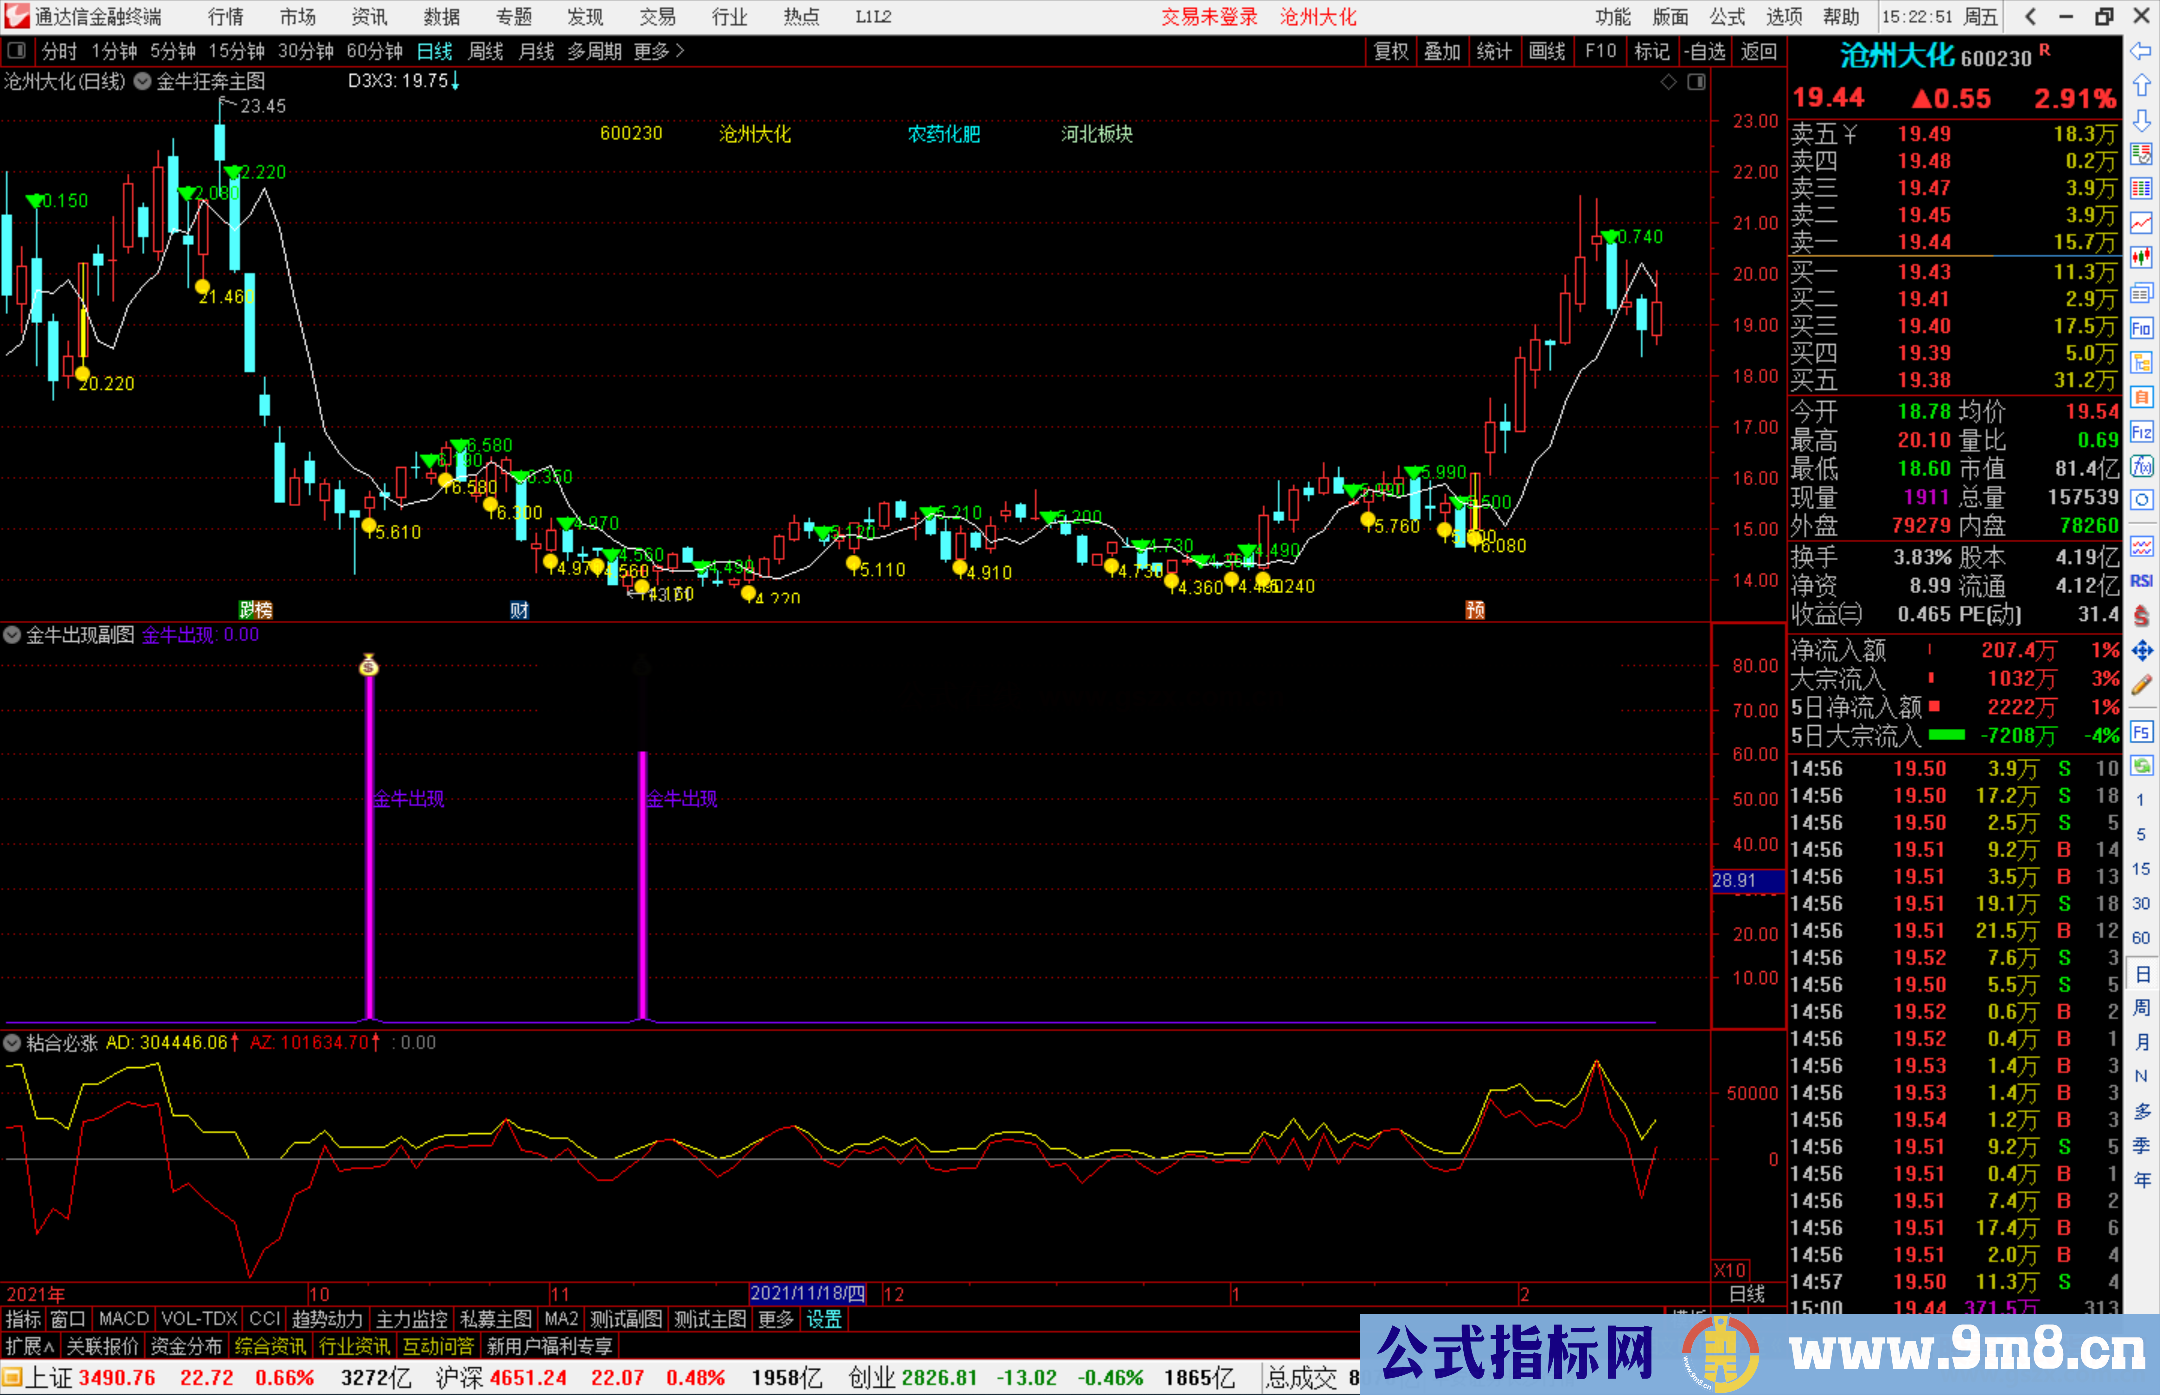2160x1395 pixels.
Task: Click the 复权 button
Action: (1391, 51)
